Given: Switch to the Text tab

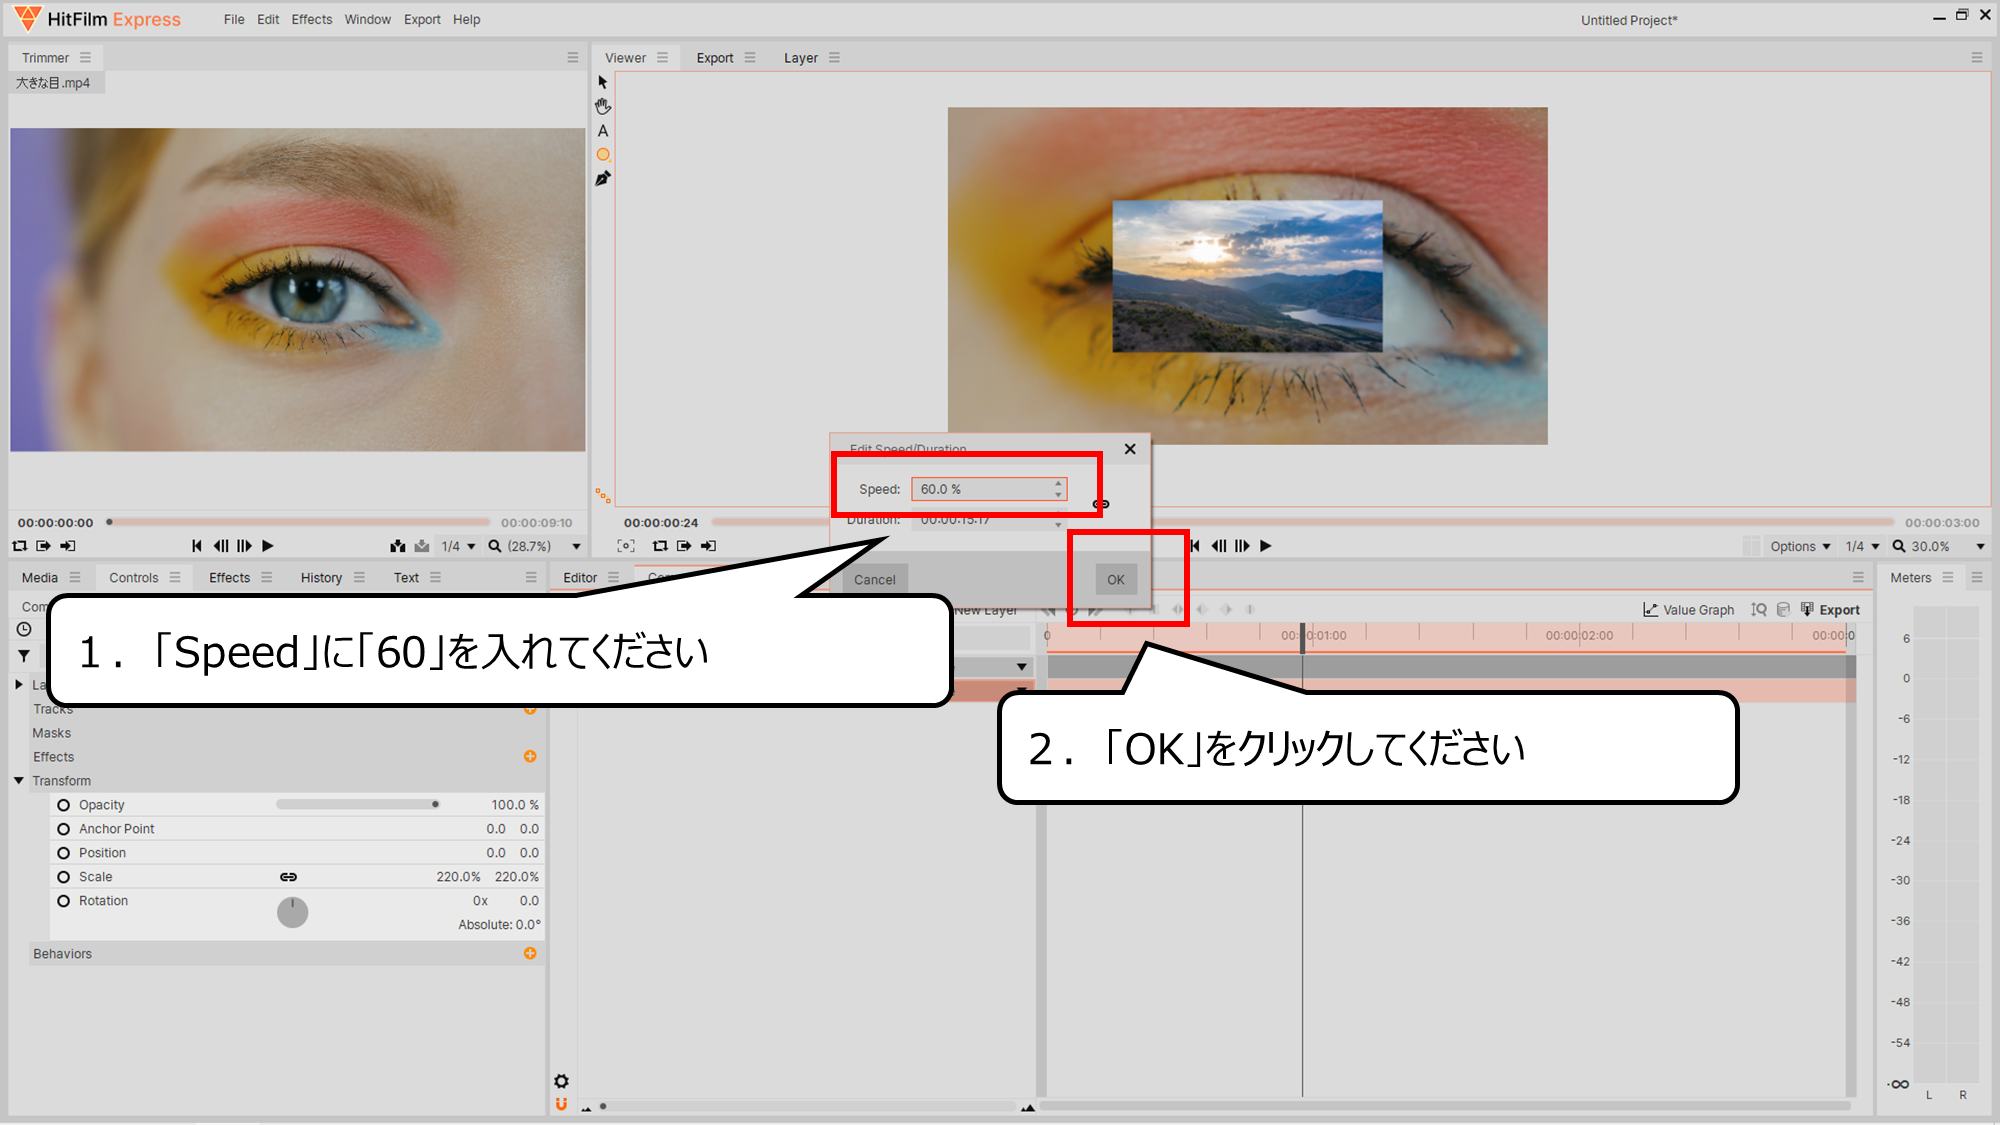Looking at the screenshot, I should (x=406, y=577).
